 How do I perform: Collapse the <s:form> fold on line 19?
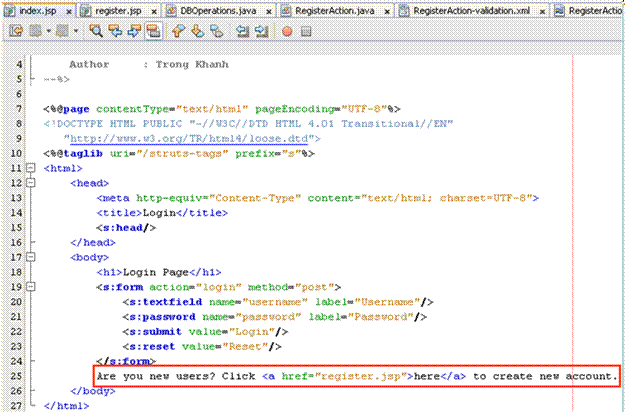30,287
